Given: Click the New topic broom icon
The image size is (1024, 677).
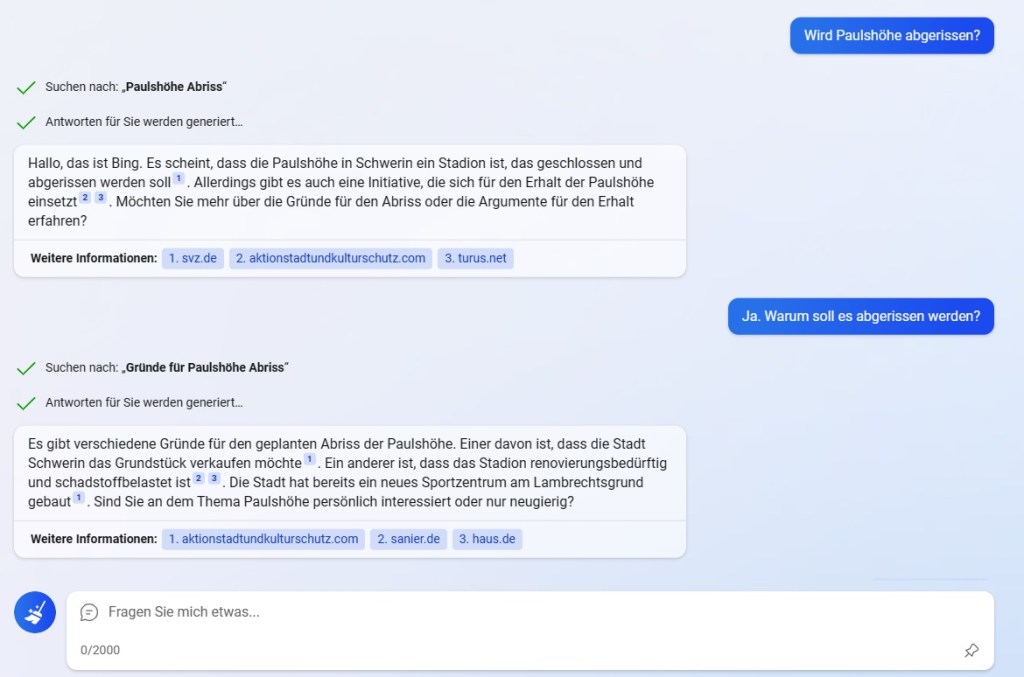Looking at the screenshot, I should (35, 612).
